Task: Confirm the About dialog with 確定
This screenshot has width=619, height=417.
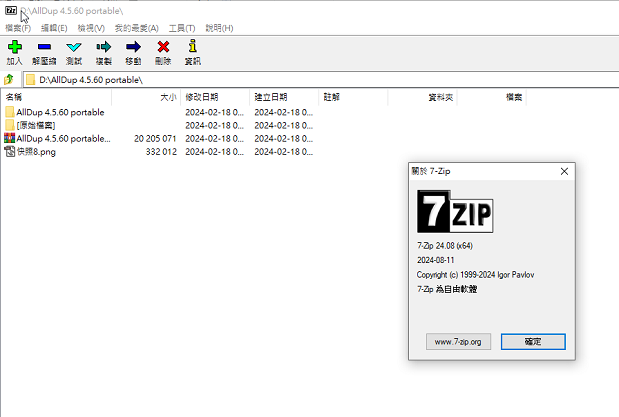Action: click(533, 342)
